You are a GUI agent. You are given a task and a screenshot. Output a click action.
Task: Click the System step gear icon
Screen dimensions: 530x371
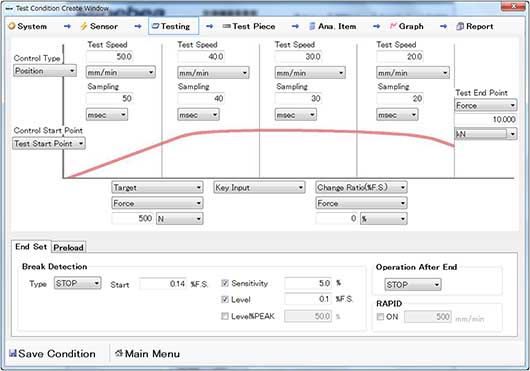click(x=12, y=26)
